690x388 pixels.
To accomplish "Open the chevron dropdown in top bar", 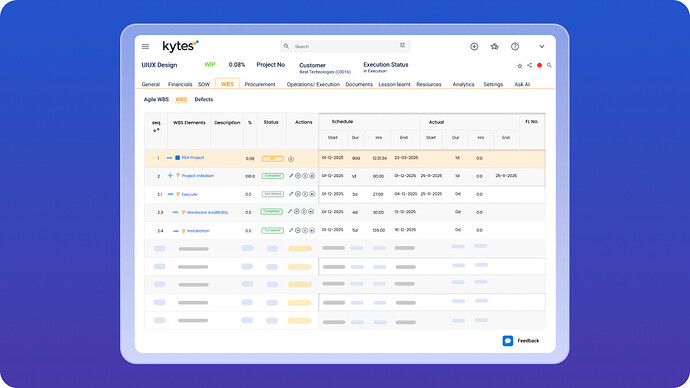I will (542, 46).
